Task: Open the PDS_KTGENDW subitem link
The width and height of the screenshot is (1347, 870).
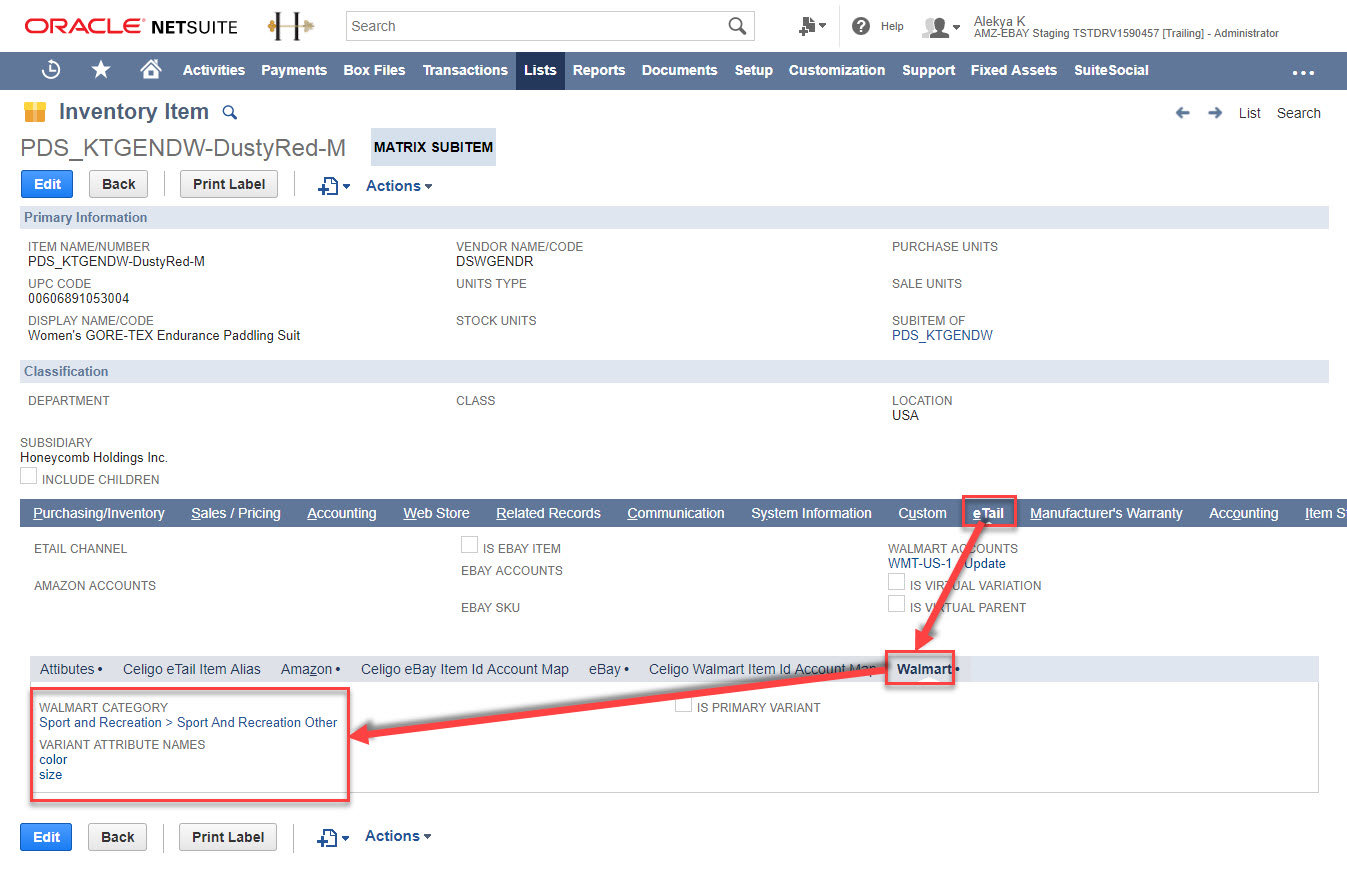Action: click(942, 336)
